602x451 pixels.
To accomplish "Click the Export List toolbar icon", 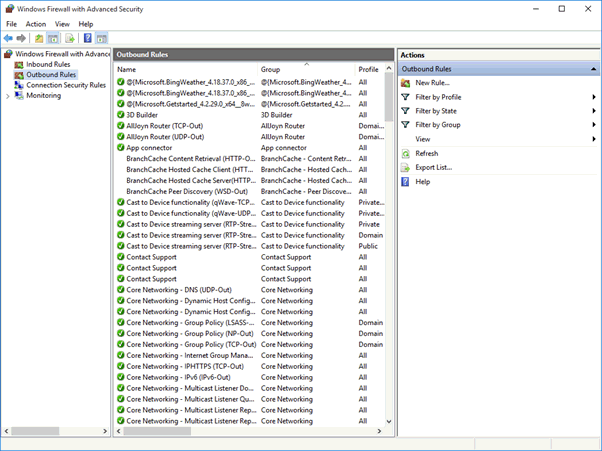I will click(69, 38).
